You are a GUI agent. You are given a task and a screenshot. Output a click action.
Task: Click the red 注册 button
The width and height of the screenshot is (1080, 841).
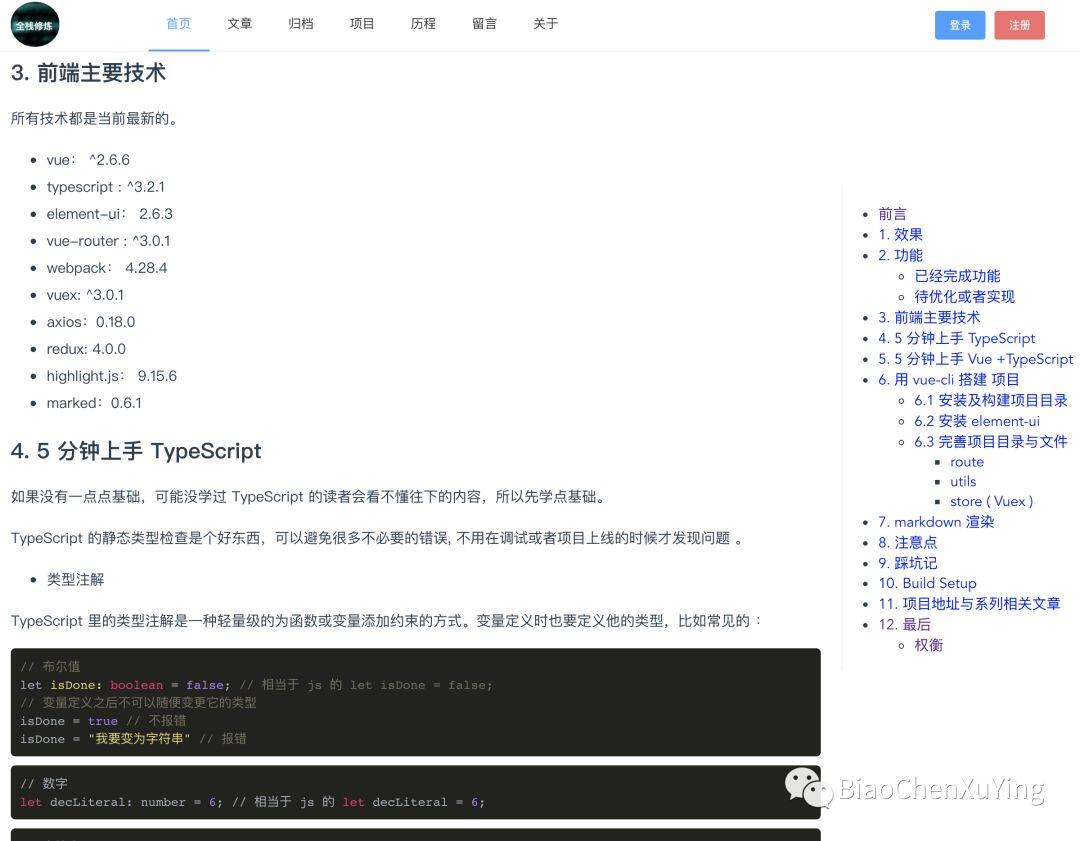[1019, 25]
